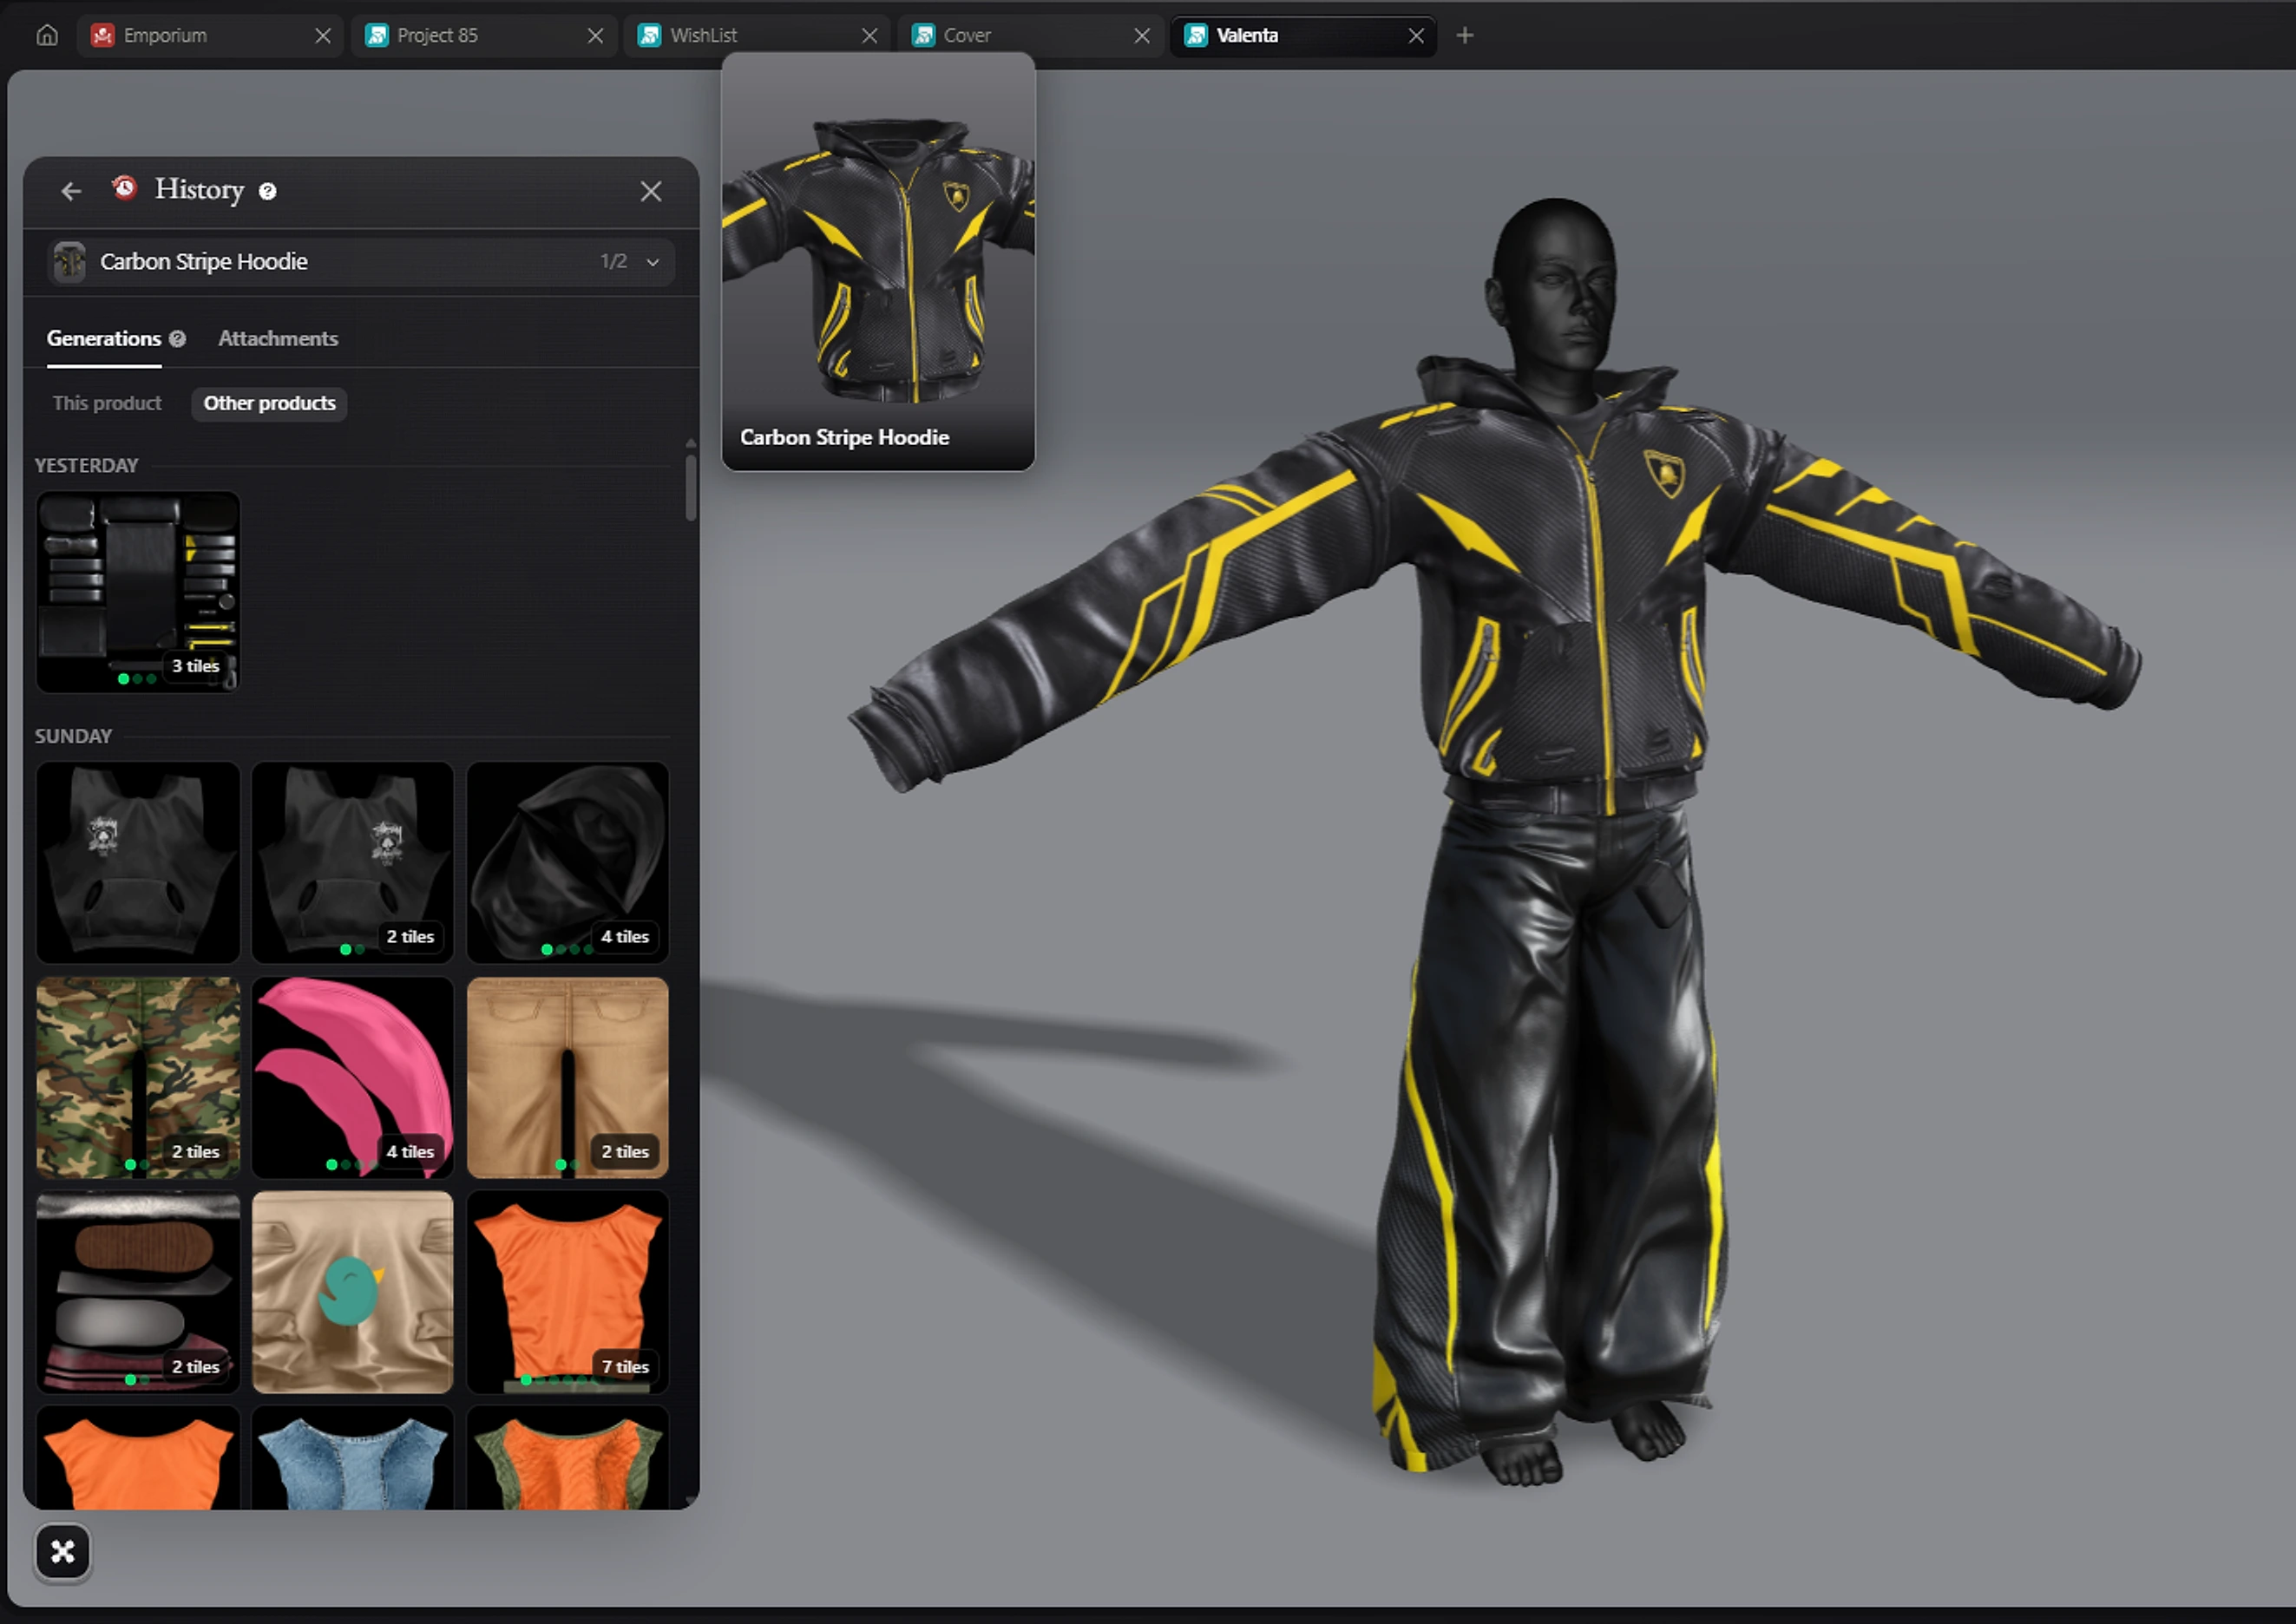Switch to the Attachments tab
2296x1624 pixels.
coord(278,339)
